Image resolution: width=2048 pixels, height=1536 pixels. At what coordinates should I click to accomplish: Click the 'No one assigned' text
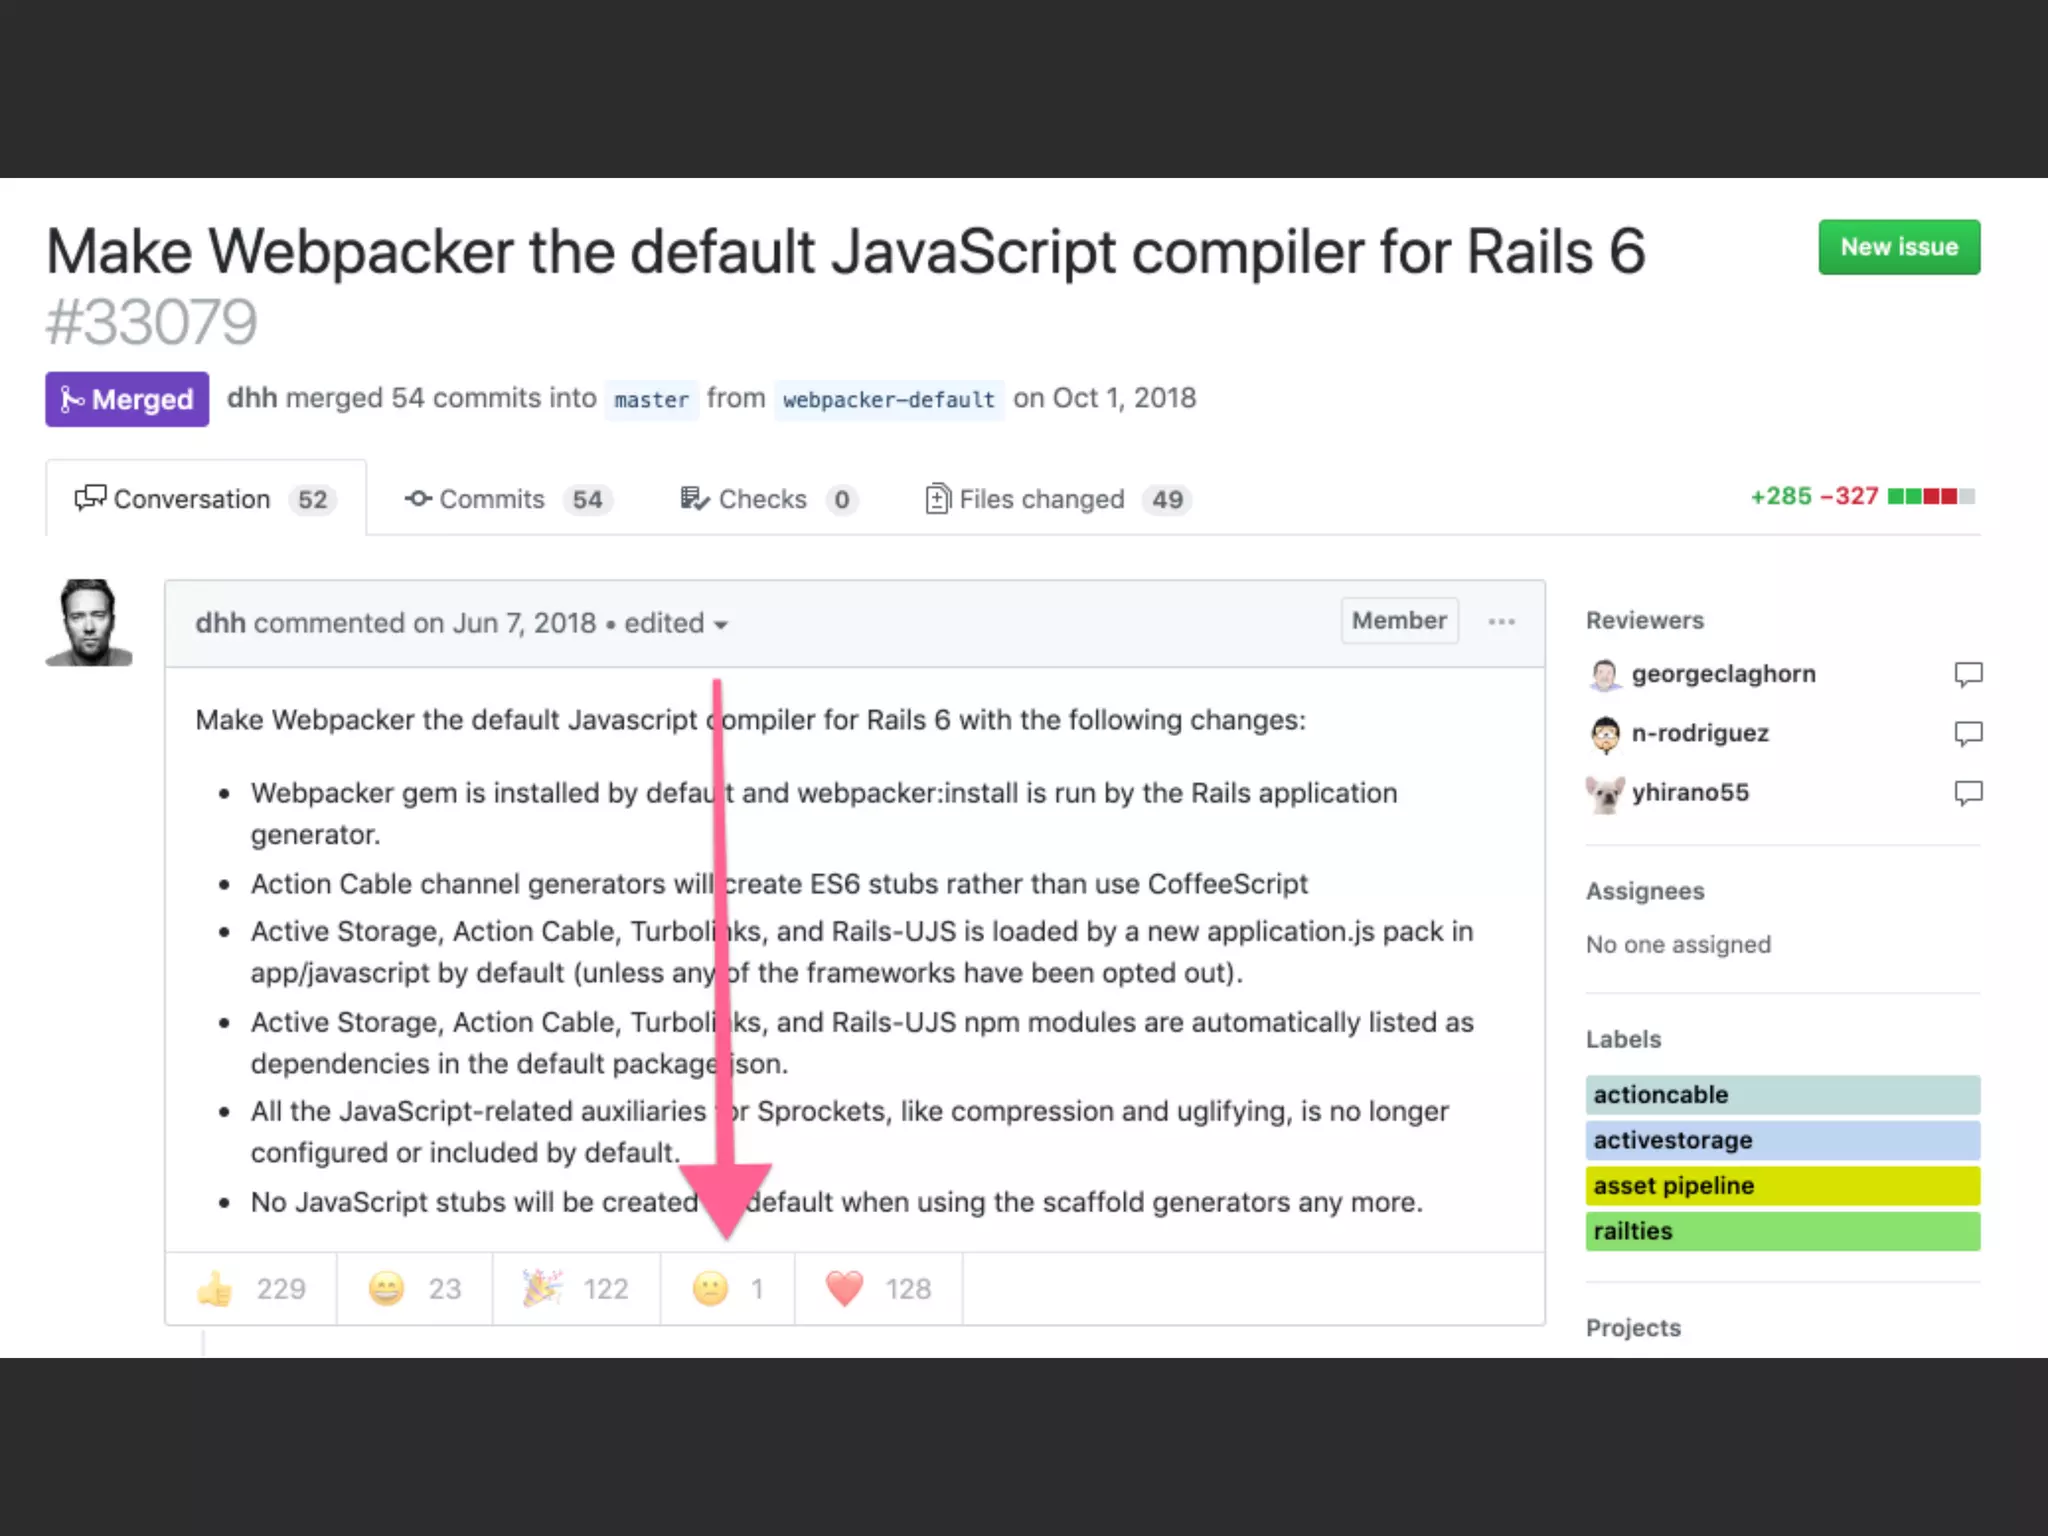click(1678, 945)
